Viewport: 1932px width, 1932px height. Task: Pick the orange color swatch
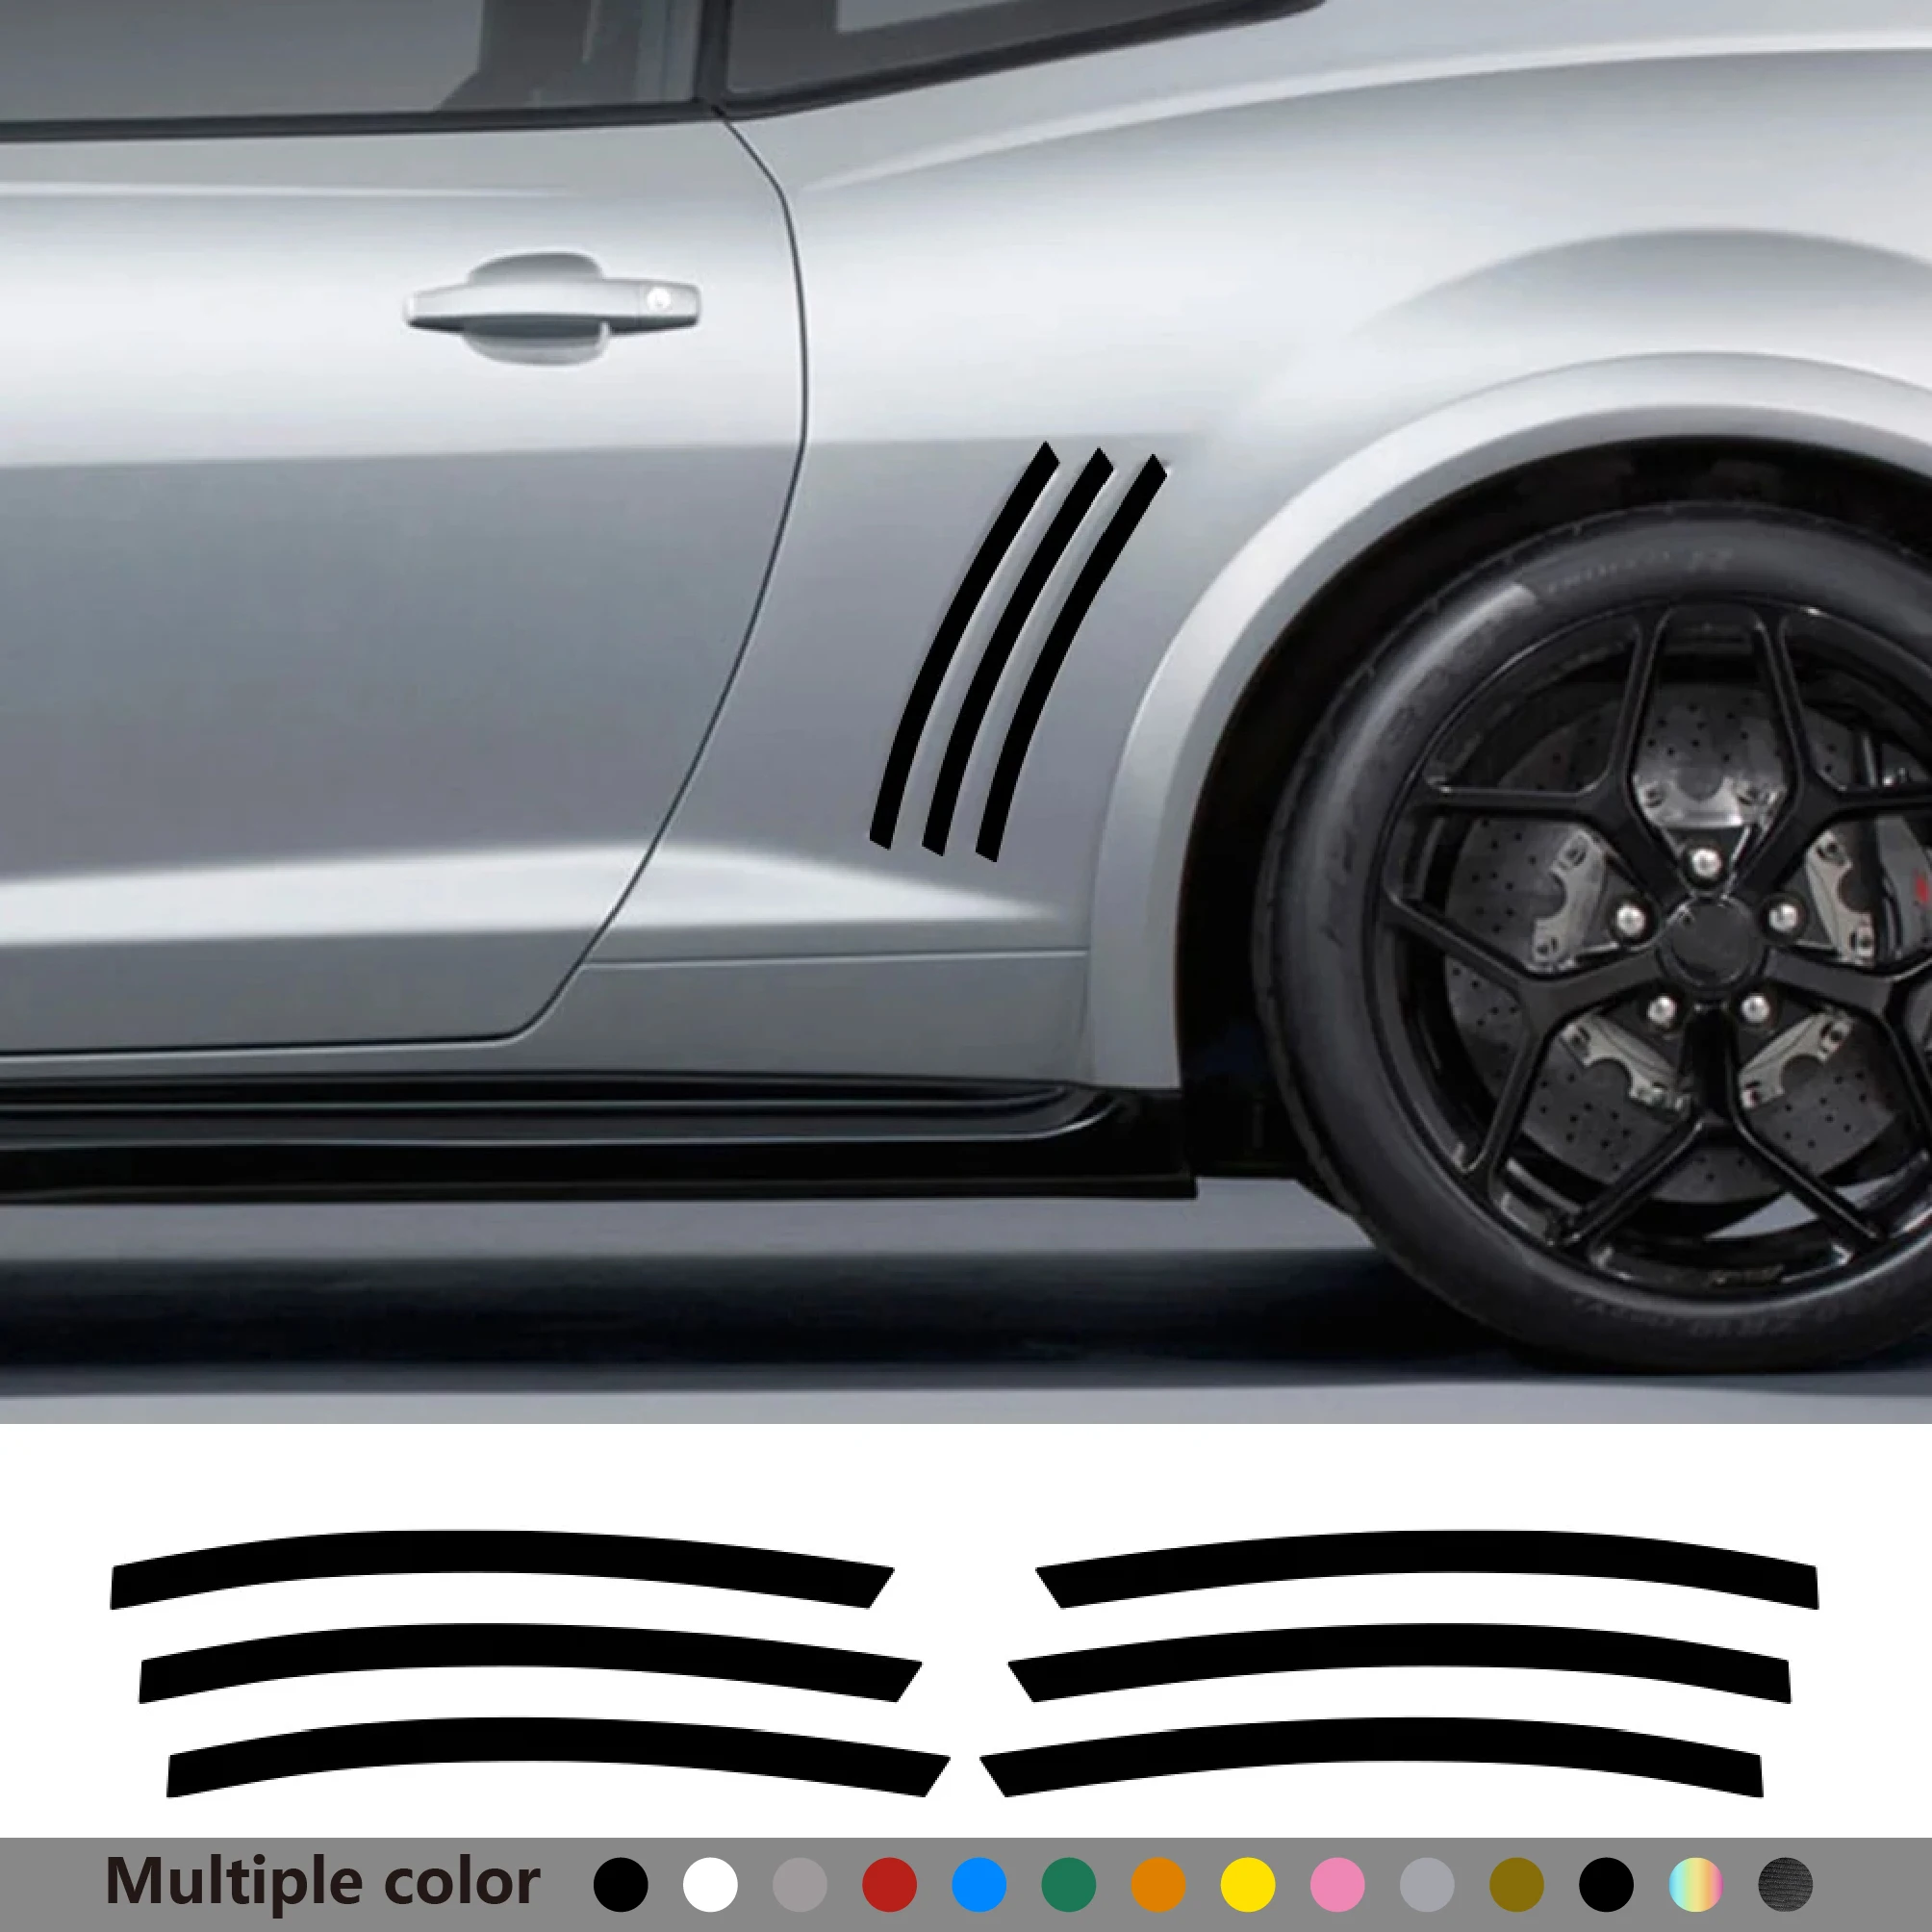[1158, 1885]
